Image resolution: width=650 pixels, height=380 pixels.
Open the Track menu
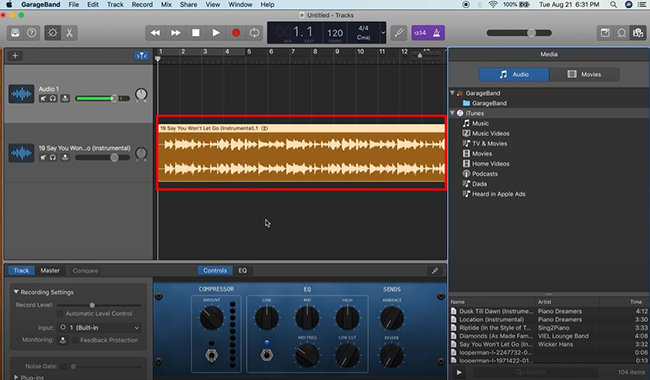click(x=115, y=5)
